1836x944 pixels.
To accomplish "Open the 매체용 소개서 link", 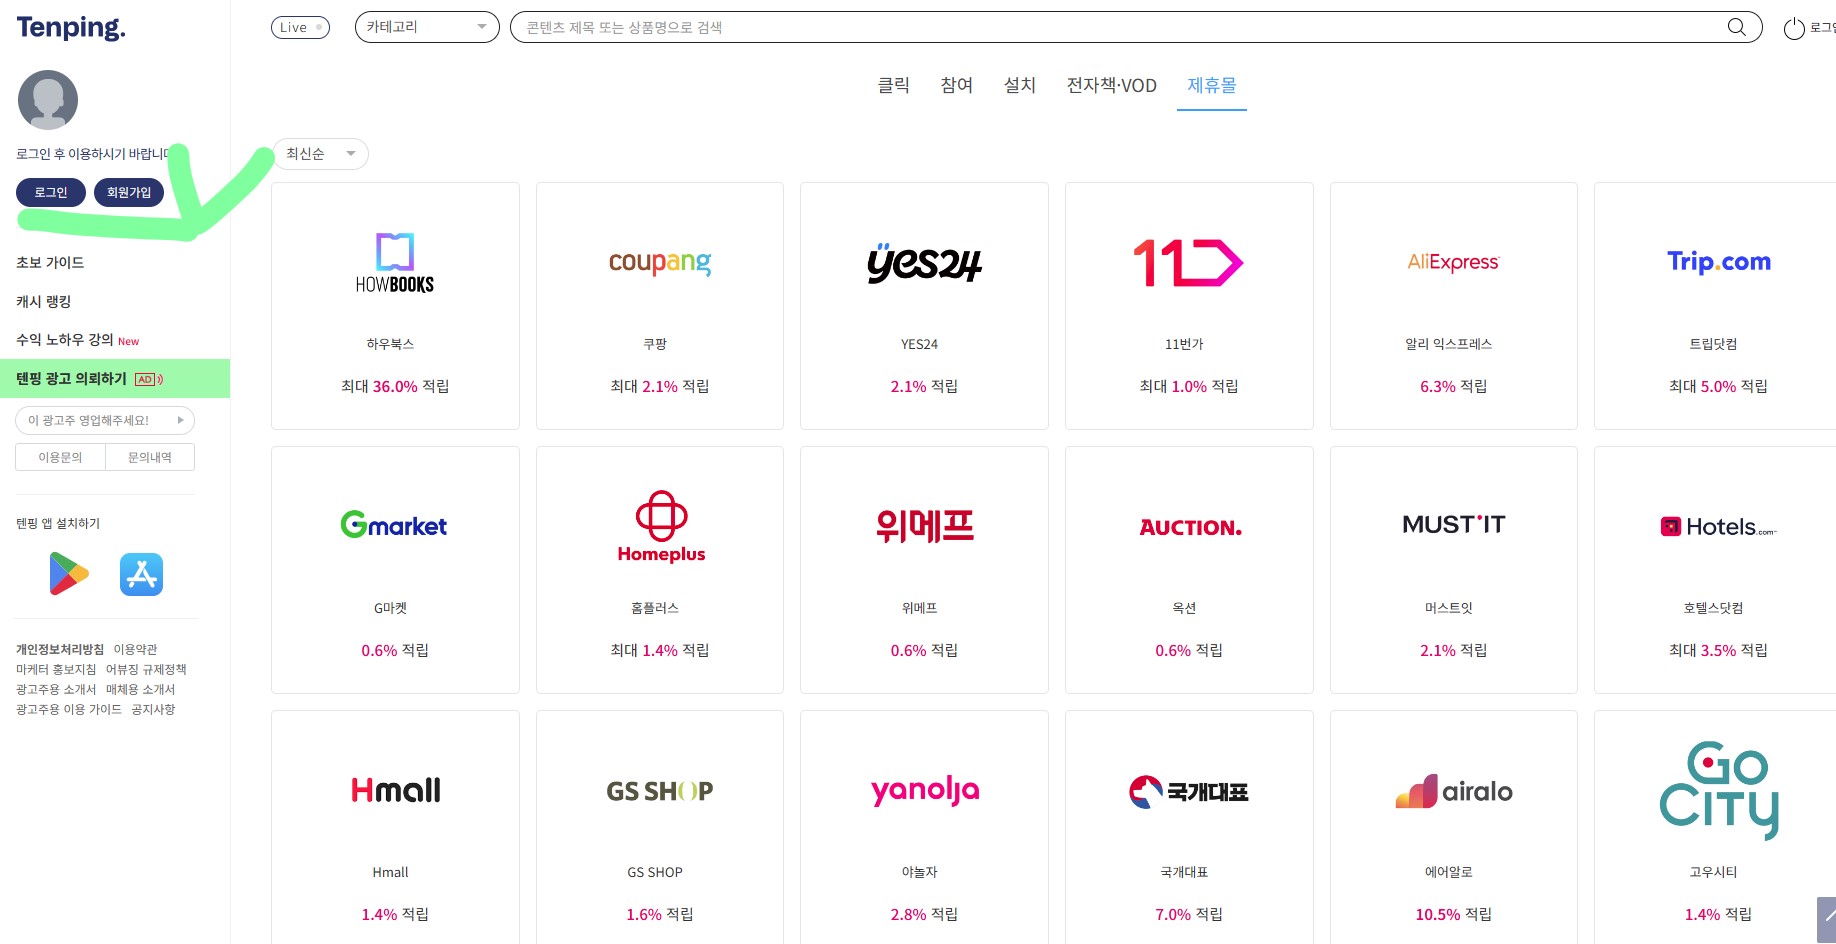I will [140, 689].
